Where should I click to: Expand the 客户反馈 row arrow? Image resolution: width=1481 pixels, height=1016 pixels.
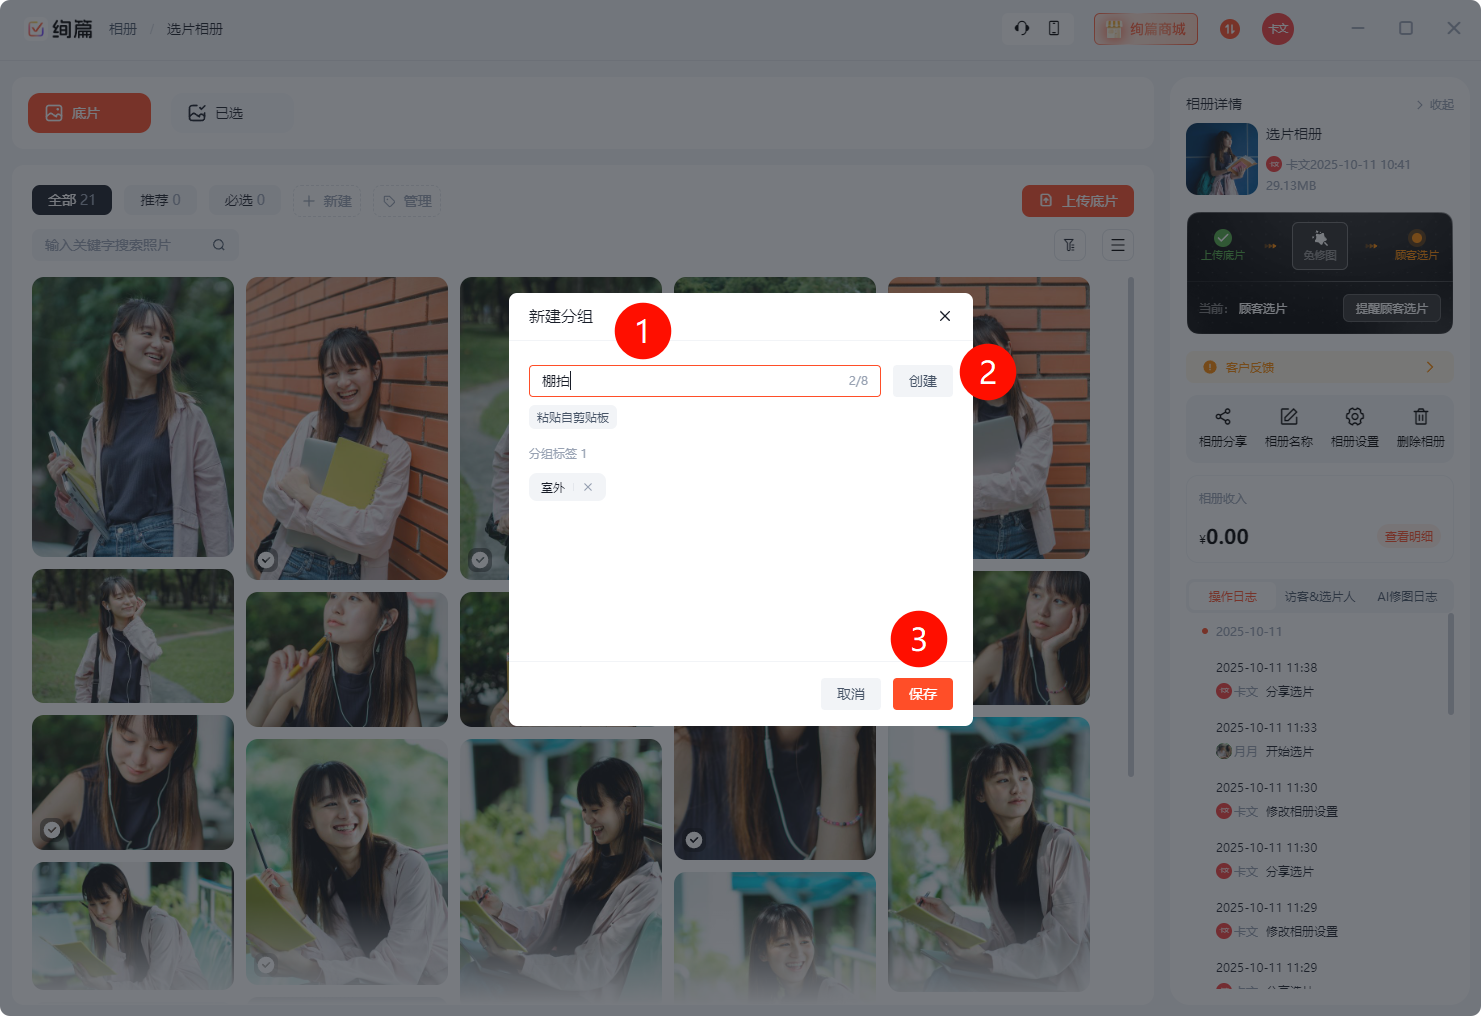[x=1429, y=367]
